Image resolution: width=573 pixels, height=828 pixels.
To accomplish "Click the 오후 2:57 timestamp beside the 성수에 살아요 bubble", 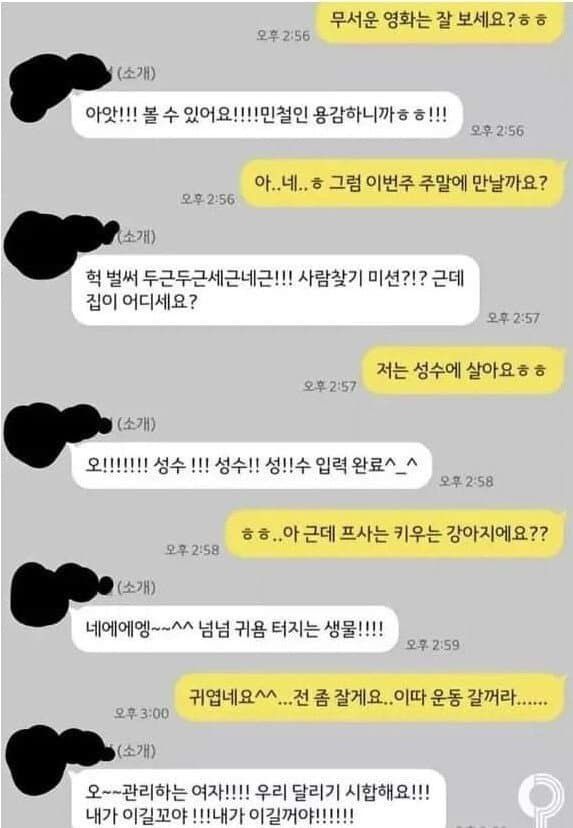I will tap(330, 386).
